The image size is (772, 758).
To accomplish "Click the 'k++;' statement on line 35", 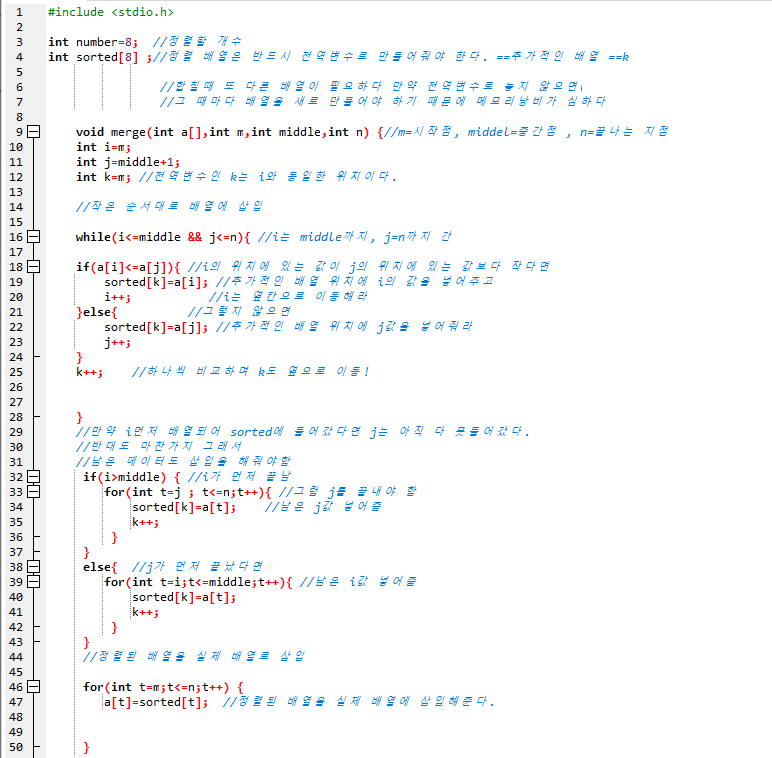I will pos(145,522).
